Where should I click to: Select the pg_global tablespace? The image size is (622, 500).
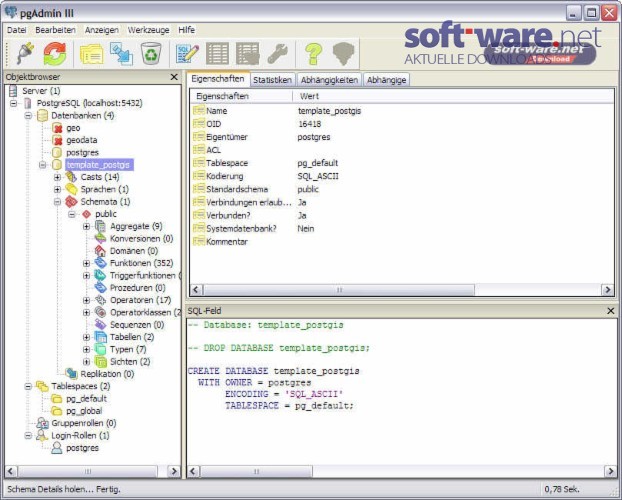tap(84, 411)
